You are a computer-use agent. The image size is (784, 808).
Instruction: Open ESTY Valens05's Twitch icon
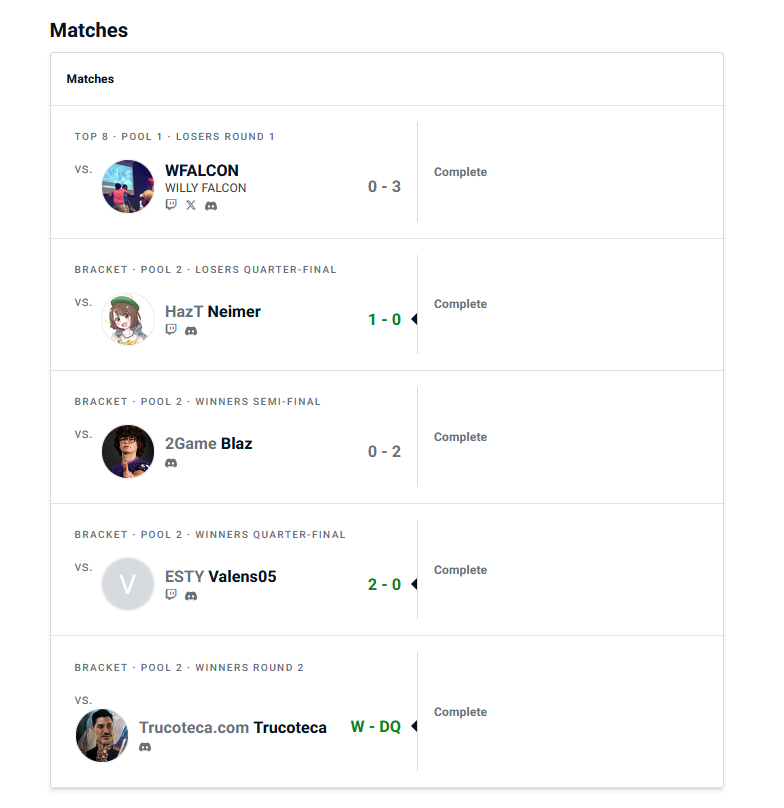pos(171,595)
